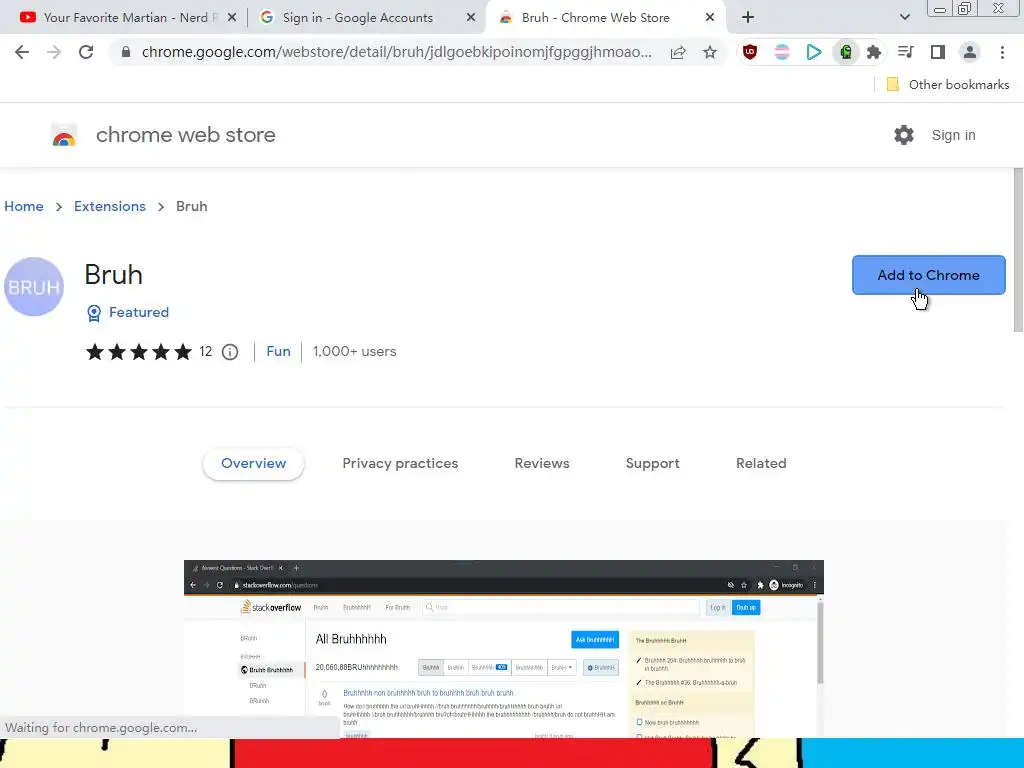Open the Extensions puzzle-piece menu

coord(874,52)
